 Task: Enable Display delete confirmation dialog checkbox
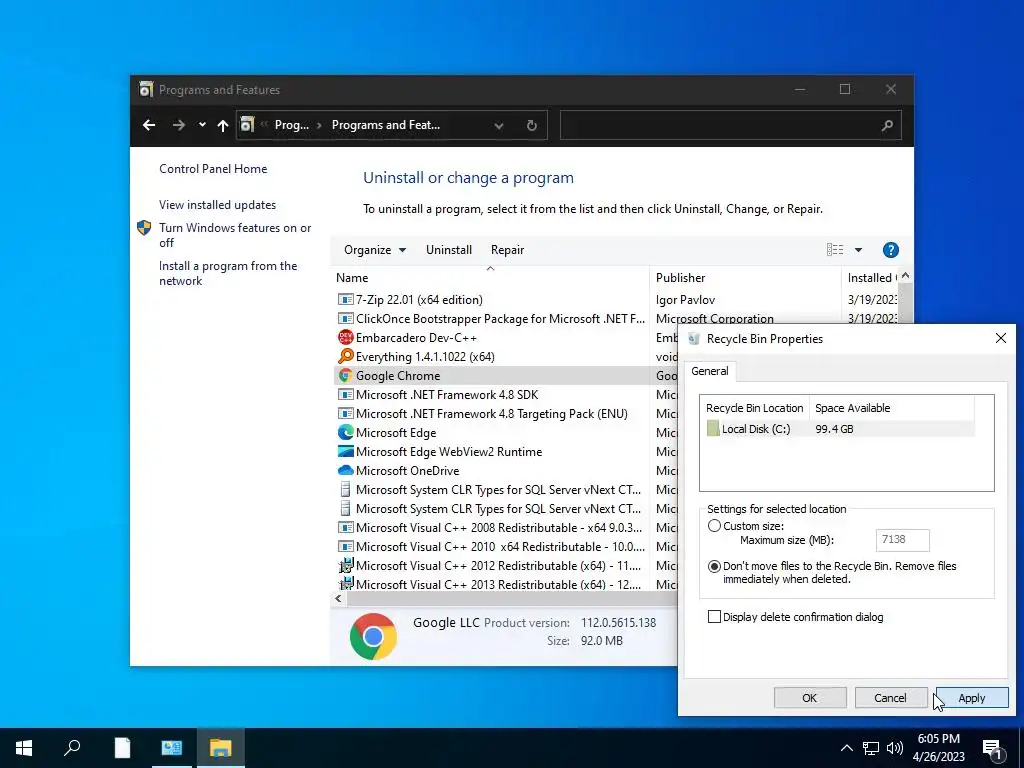714,616
